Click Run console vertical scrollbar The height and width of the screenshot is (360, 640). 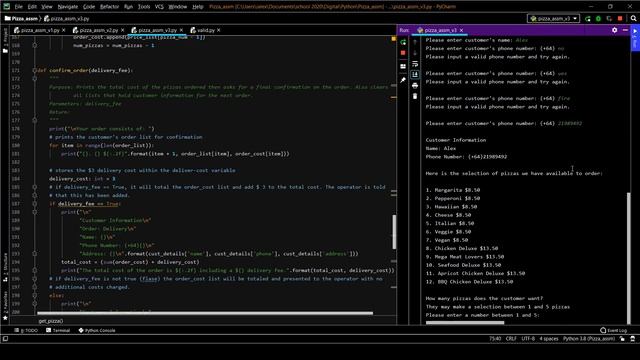(629, 258)
